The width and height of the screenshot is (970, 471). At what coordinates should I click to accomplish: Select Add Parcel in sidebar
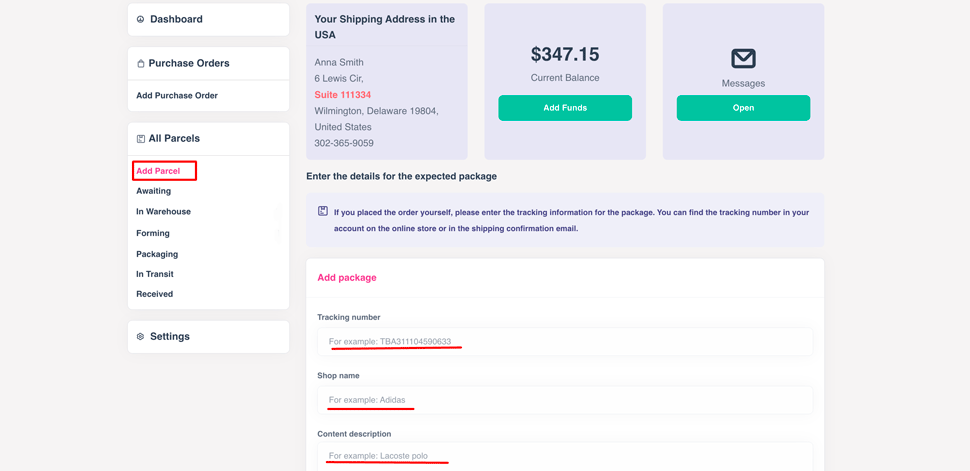click(159, 171)
